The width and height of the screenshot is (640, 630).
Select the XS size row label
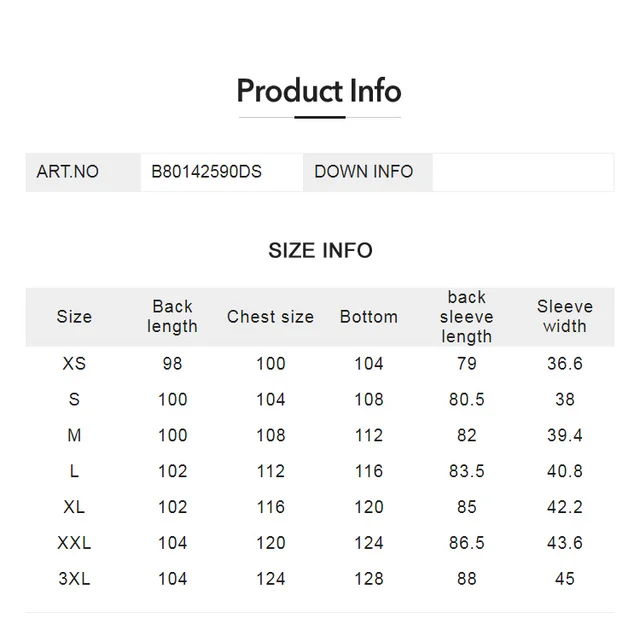tap(74, 364)
